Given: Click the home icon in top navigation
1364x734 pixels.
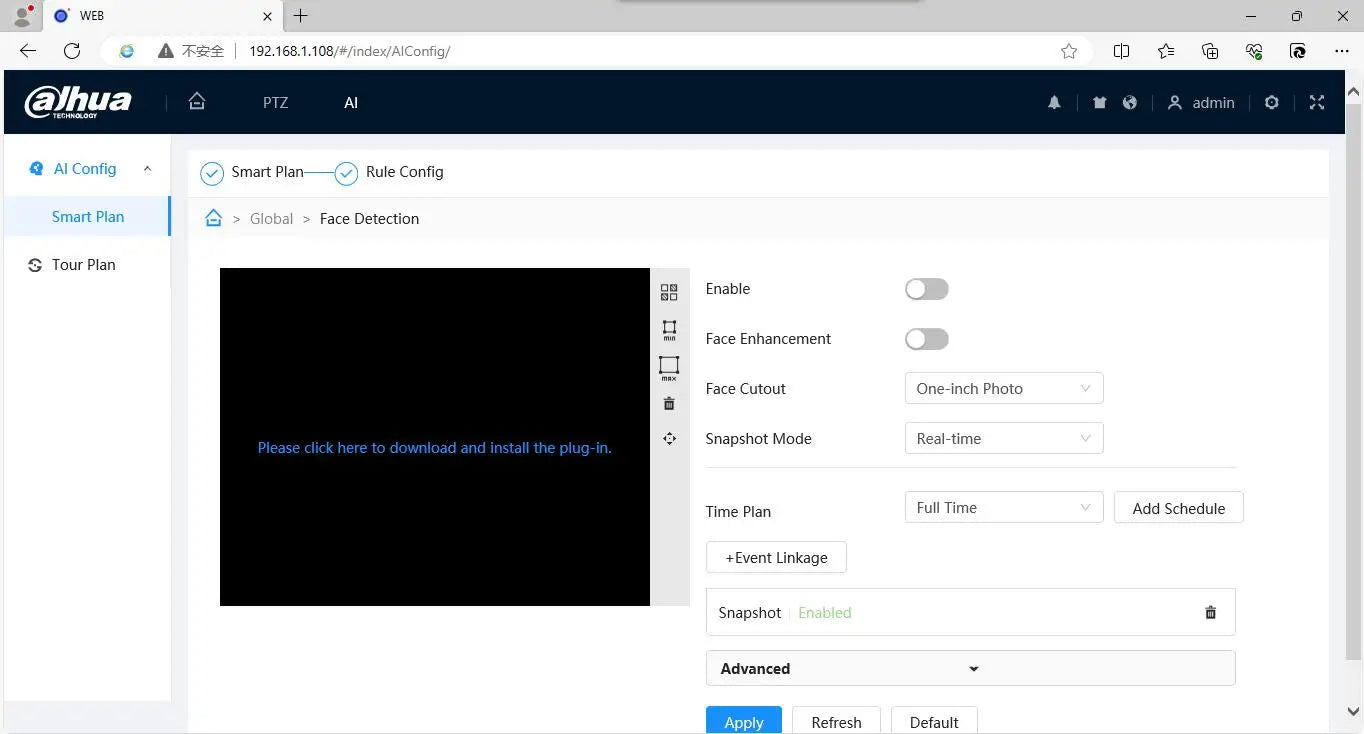Looking at the screenshot, I should click(197, 102).
